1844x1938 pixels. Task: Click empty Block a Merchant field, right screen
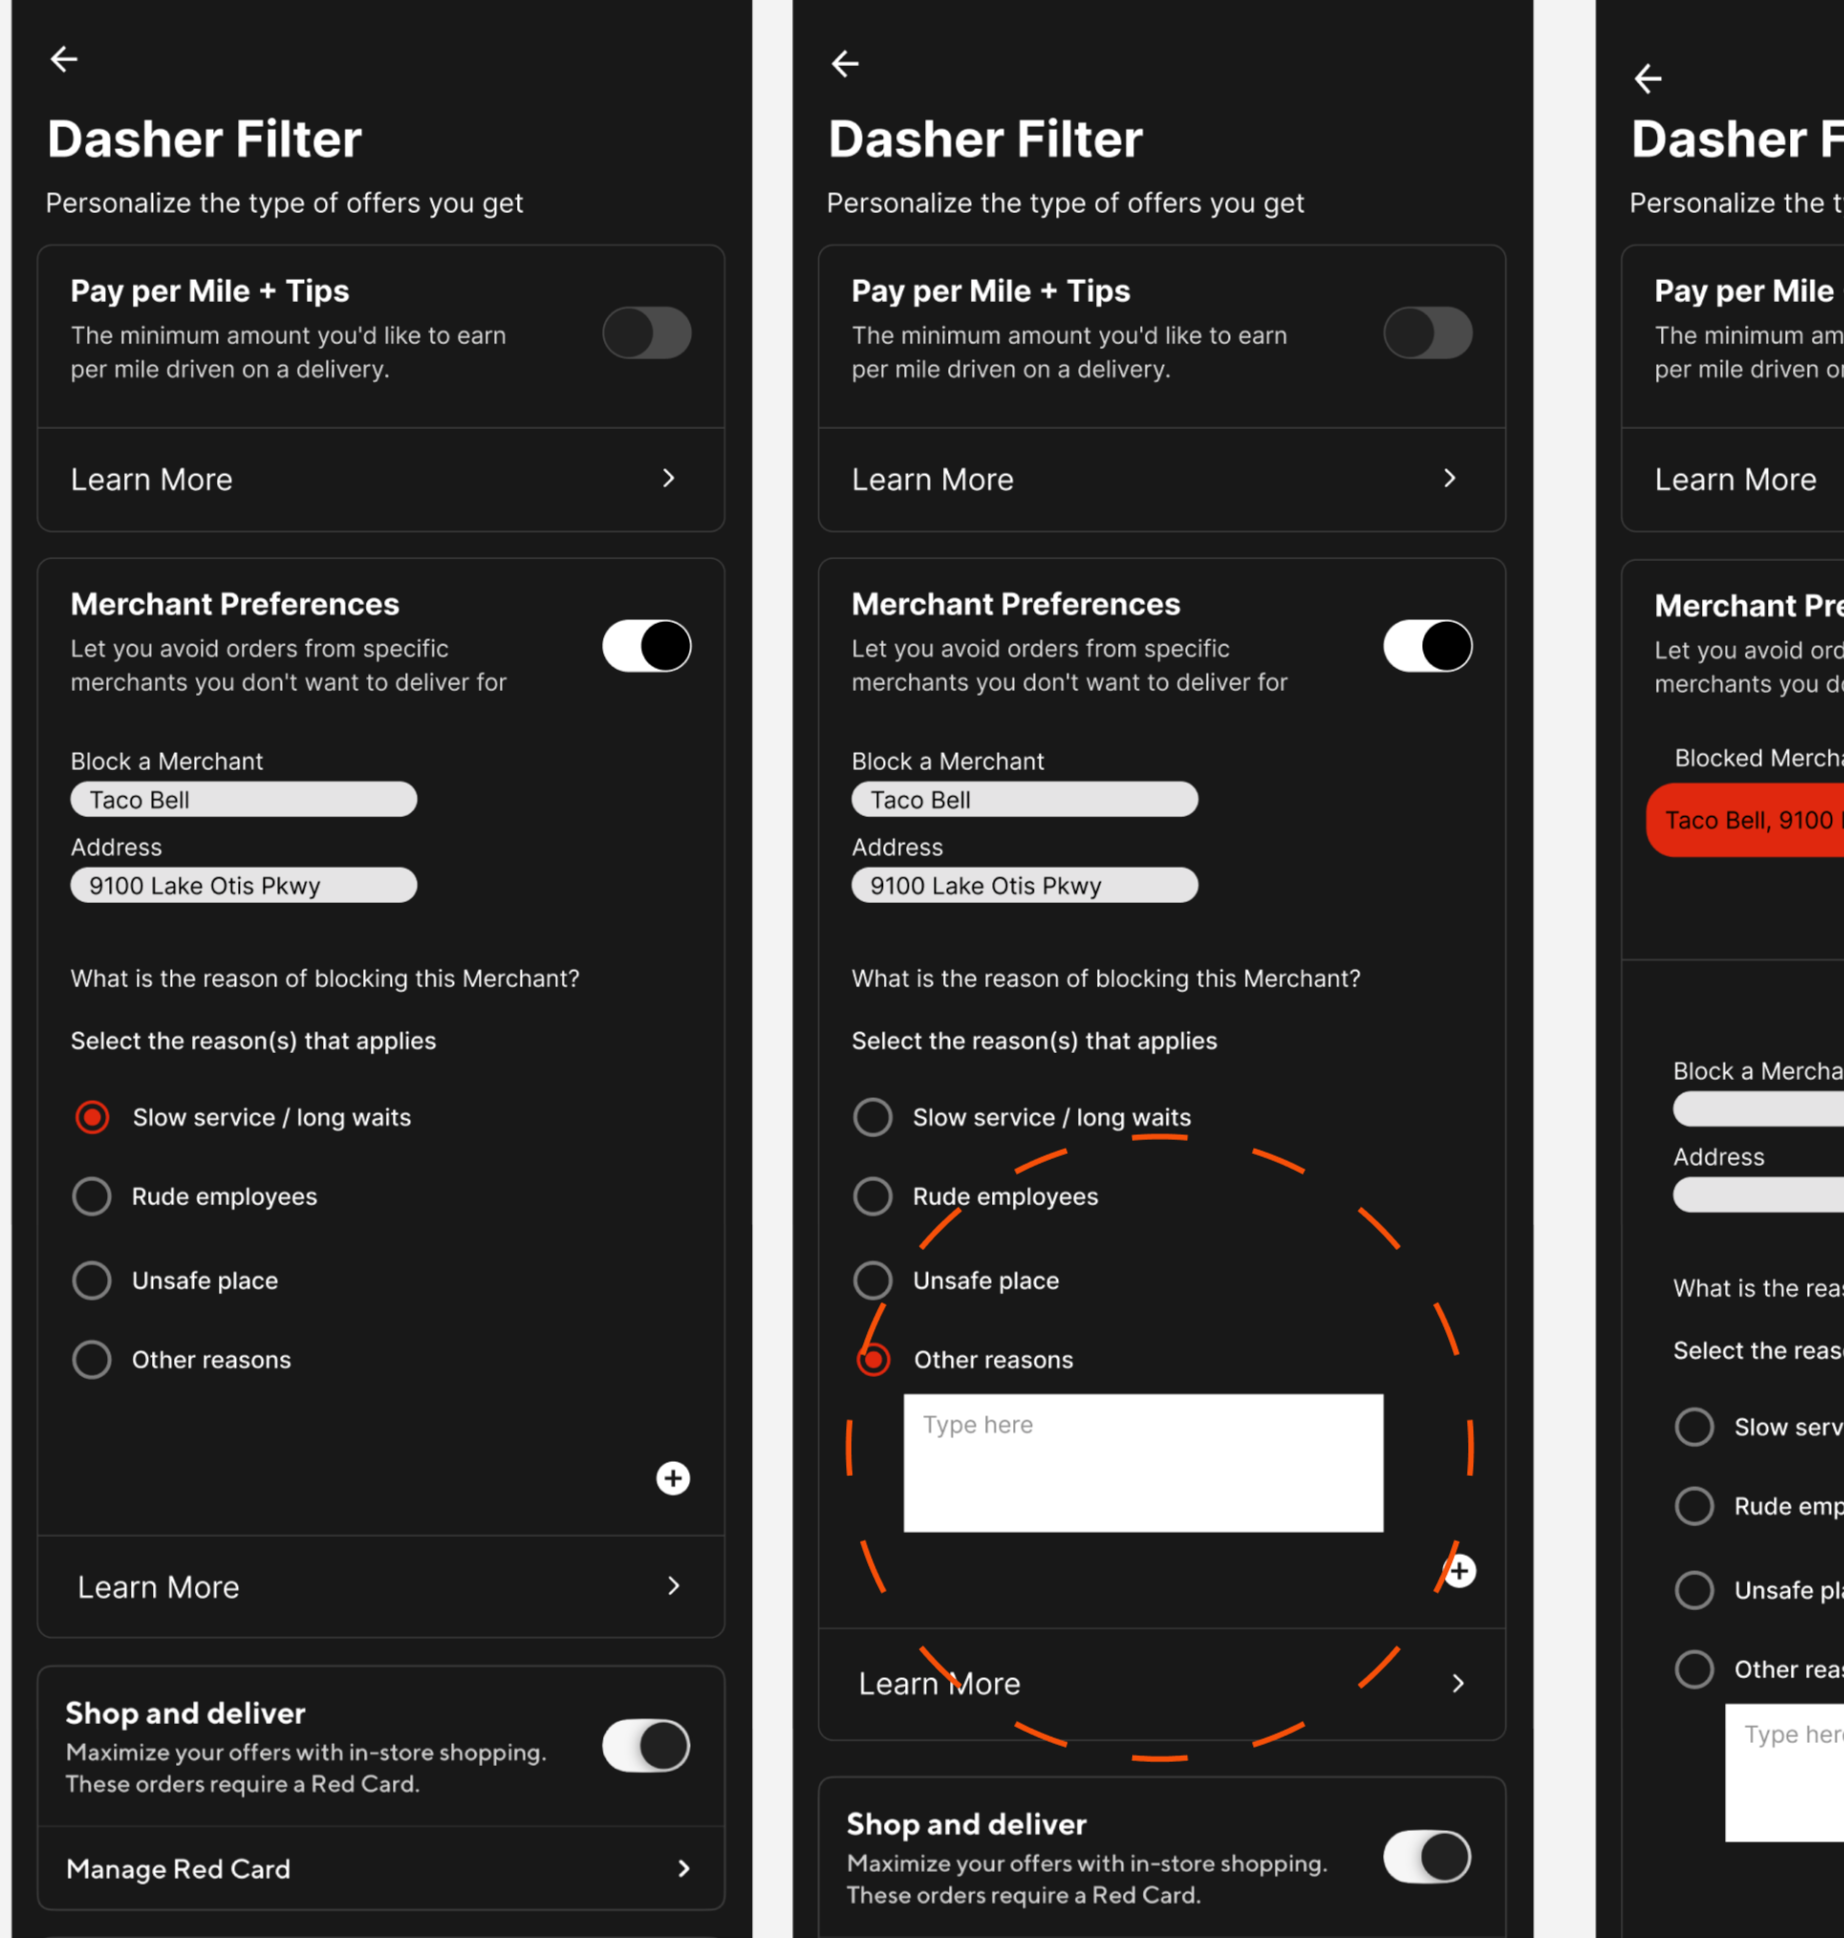pos(1759,1110)
